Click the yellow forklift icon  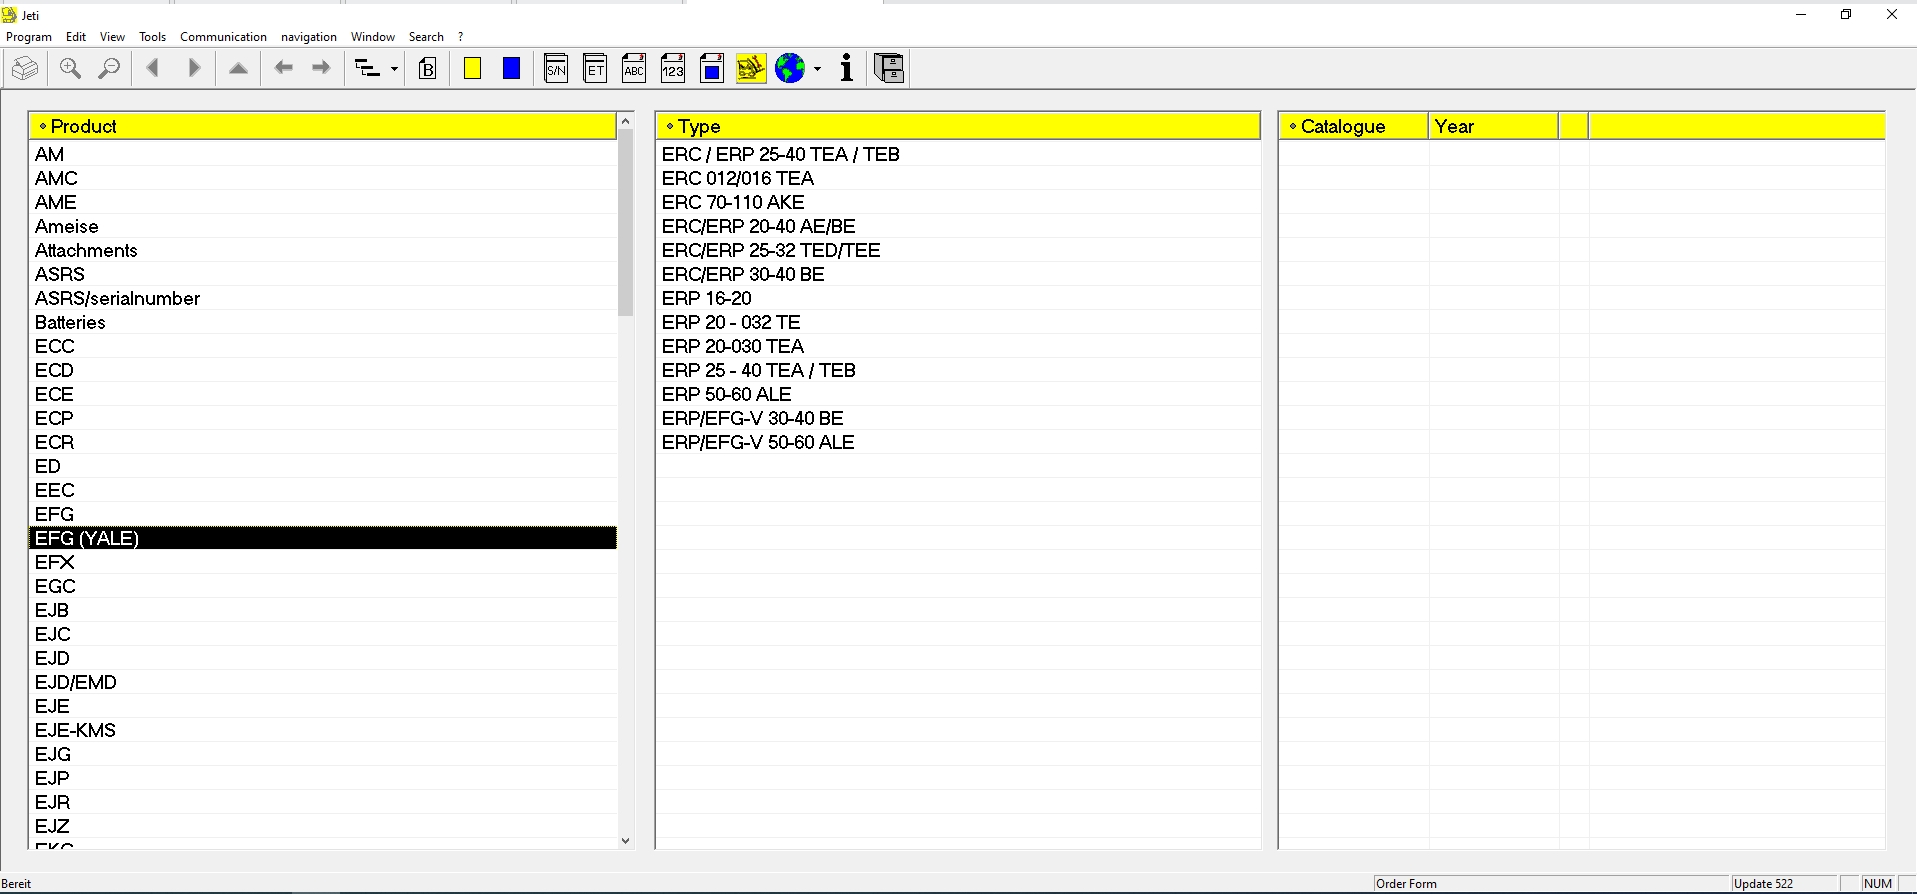pyautogui.click(x=751, y=68)
